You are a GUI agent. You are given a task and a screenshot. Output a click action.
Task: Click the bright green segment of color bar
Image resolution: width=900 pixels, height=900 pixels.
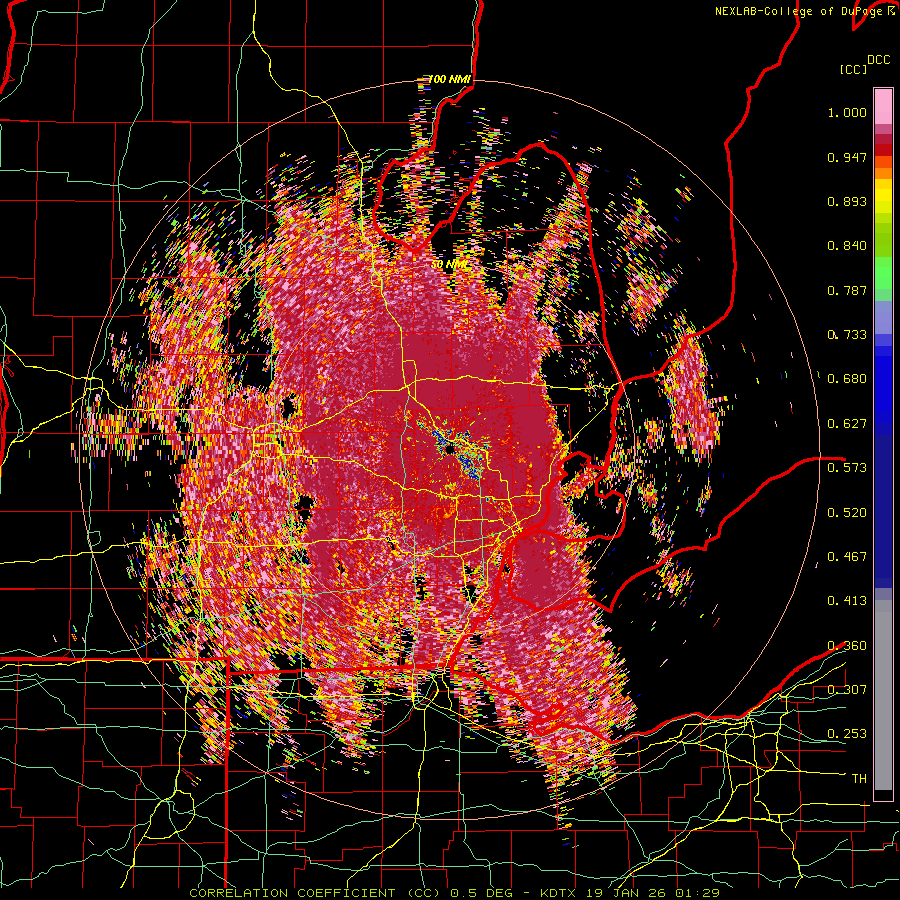[x=883, y=273]
